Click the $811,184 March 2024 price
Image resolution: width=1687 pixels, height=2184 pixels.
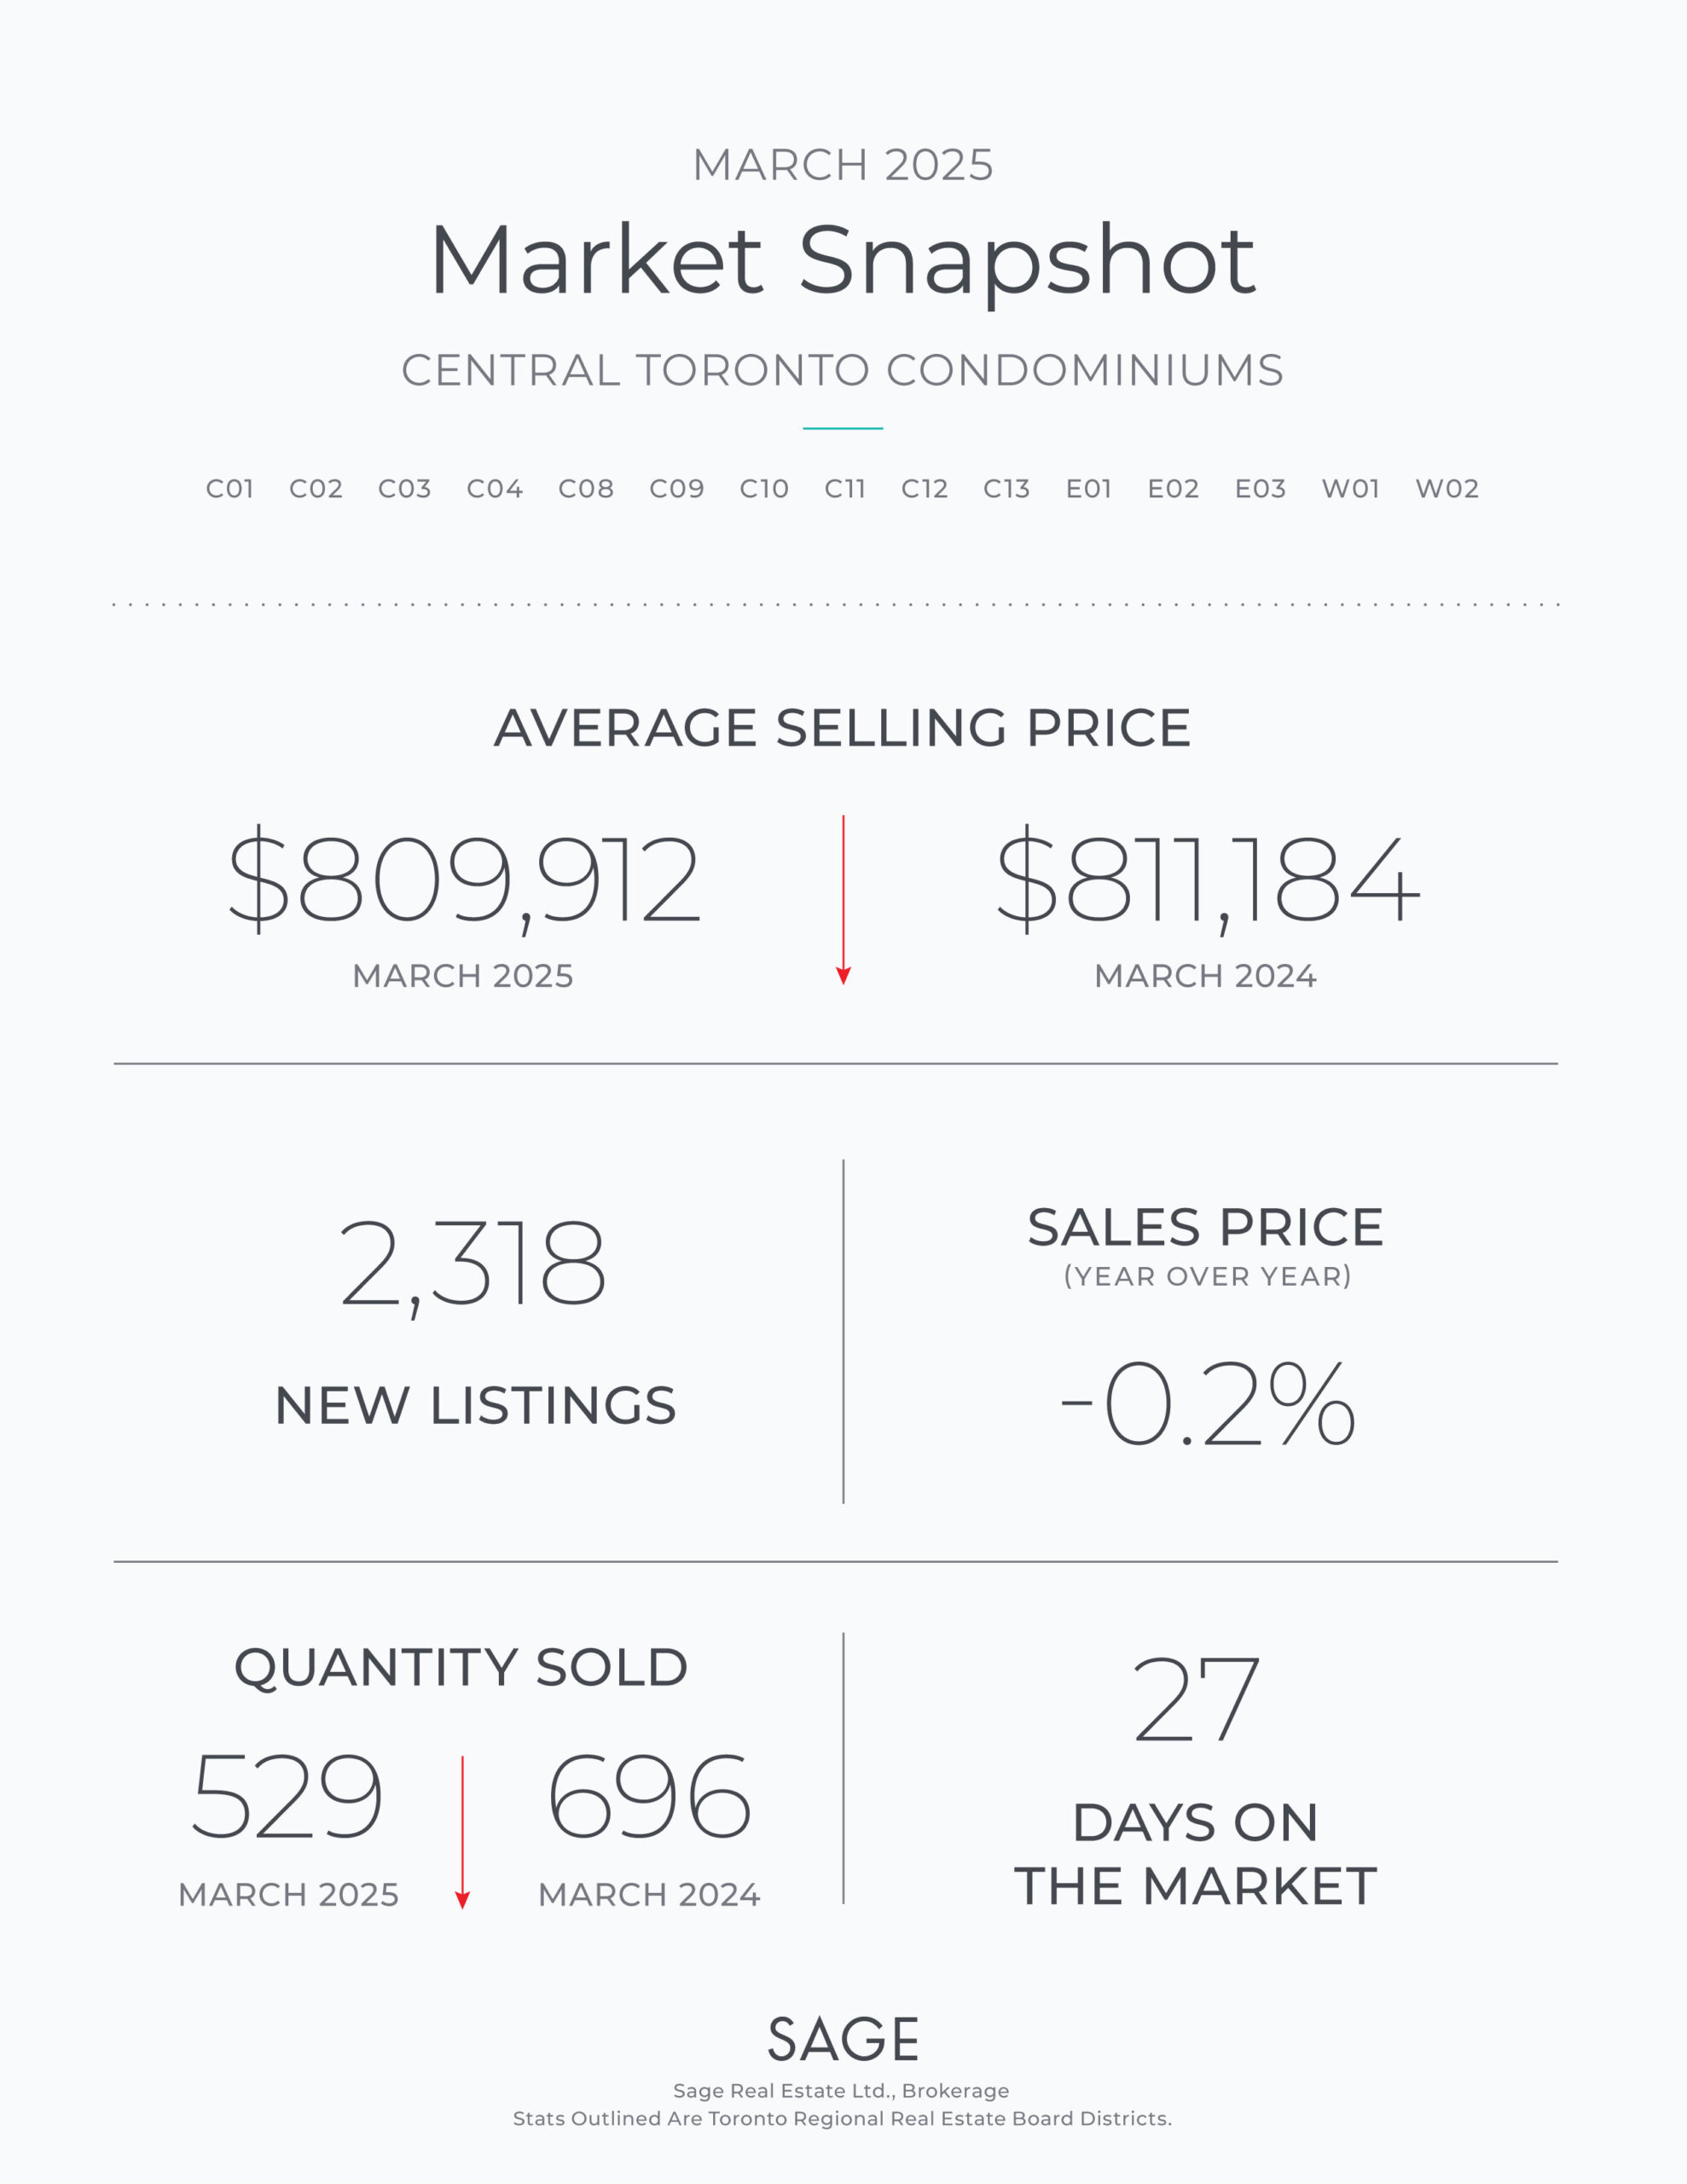point(1207,879)
